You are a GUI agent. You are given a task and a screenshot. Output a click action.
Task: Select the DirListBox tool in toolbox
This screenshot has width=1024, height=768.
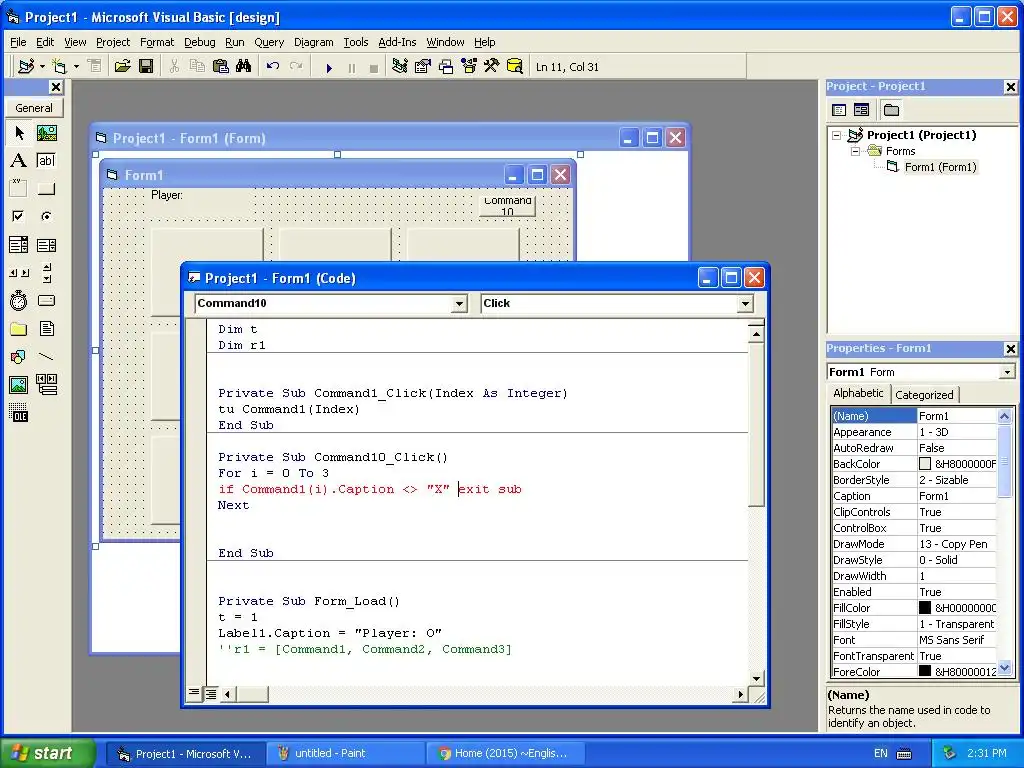[19, 328]
